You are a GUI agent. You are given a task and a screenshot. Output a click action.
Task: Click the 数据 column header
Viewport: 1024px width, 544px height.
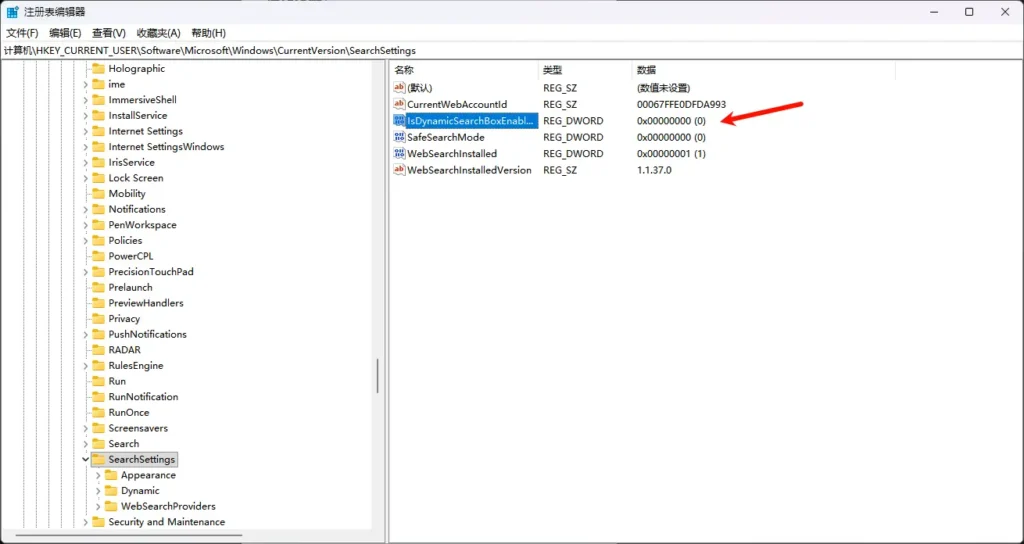point(646,70)
